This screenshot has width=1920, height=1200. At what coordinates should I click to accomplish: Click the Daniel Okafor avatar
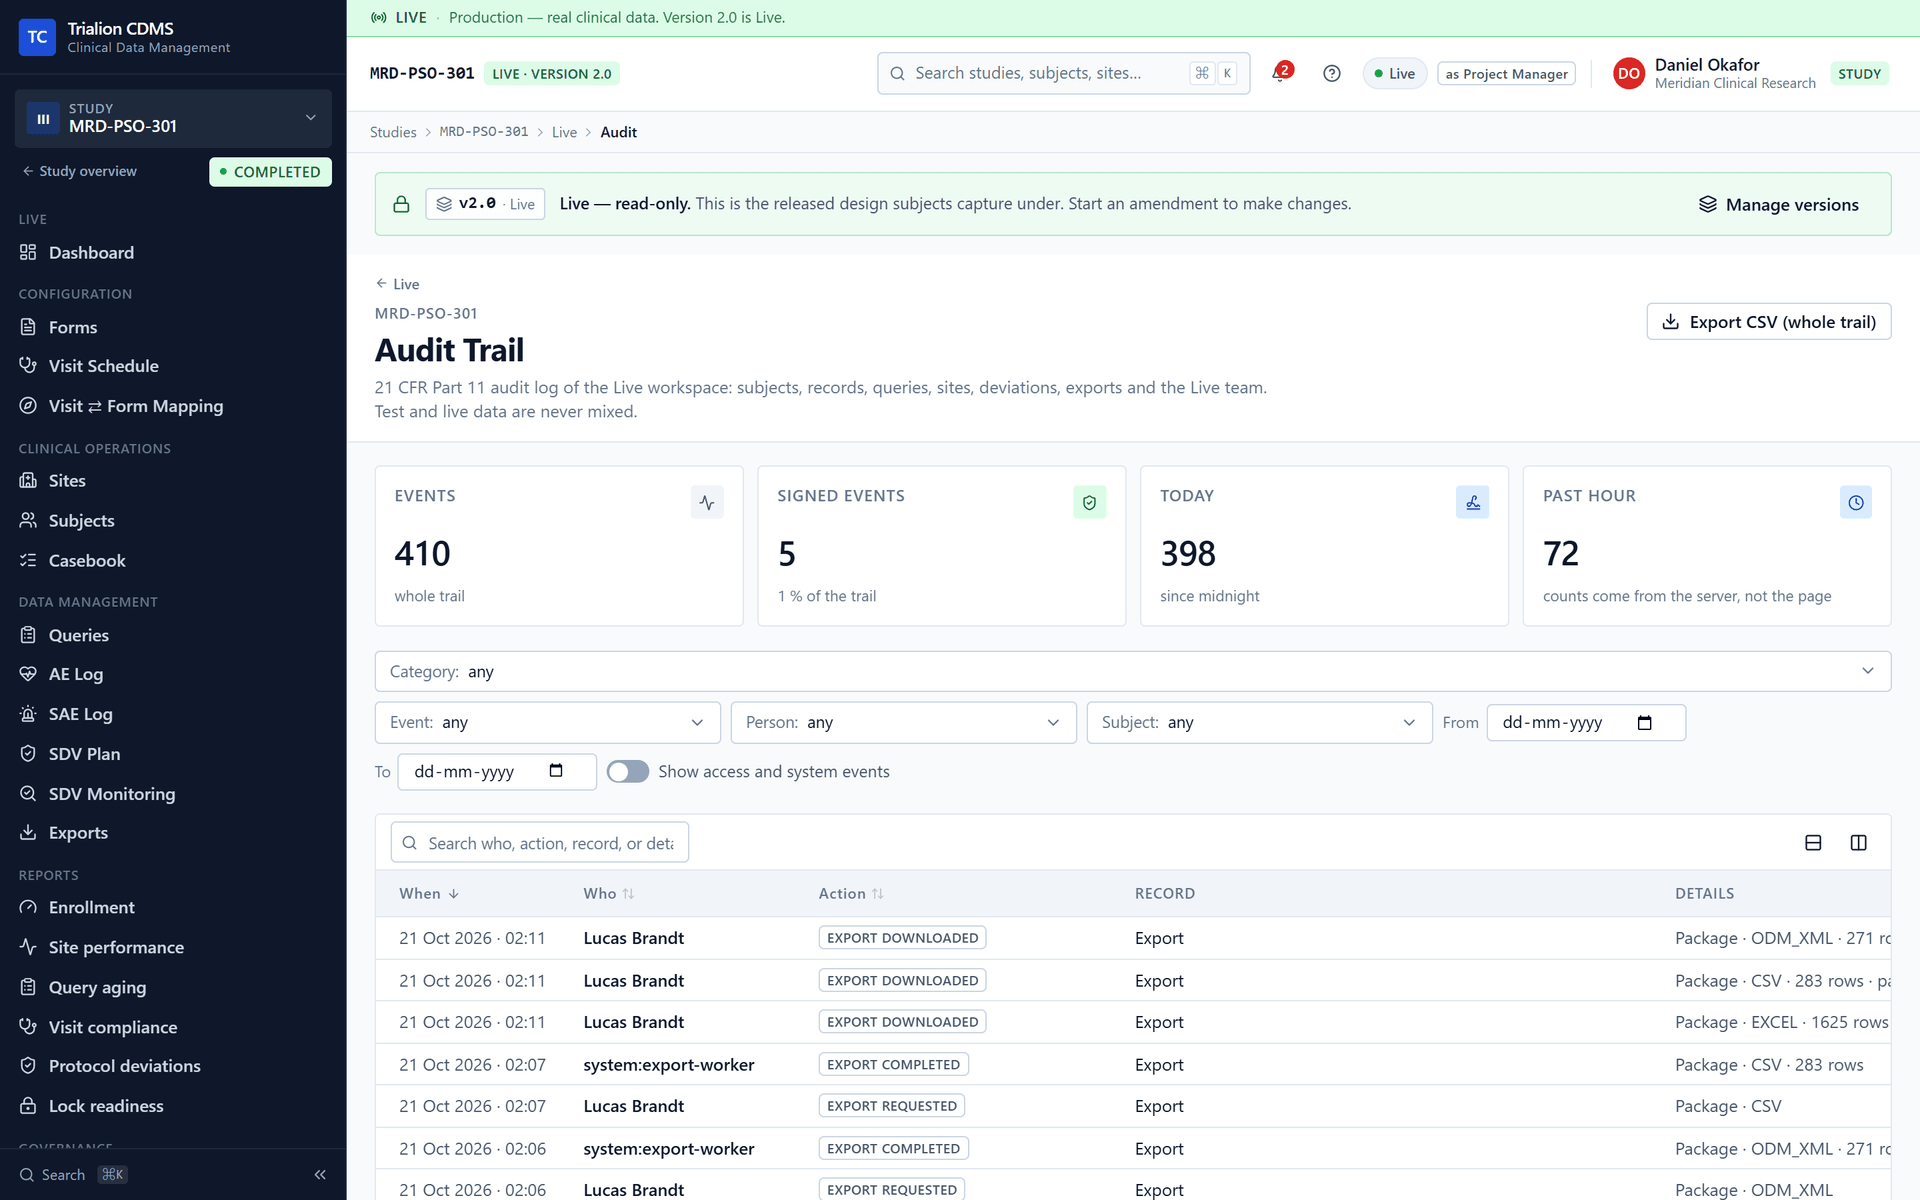(x=1628, y=73)
